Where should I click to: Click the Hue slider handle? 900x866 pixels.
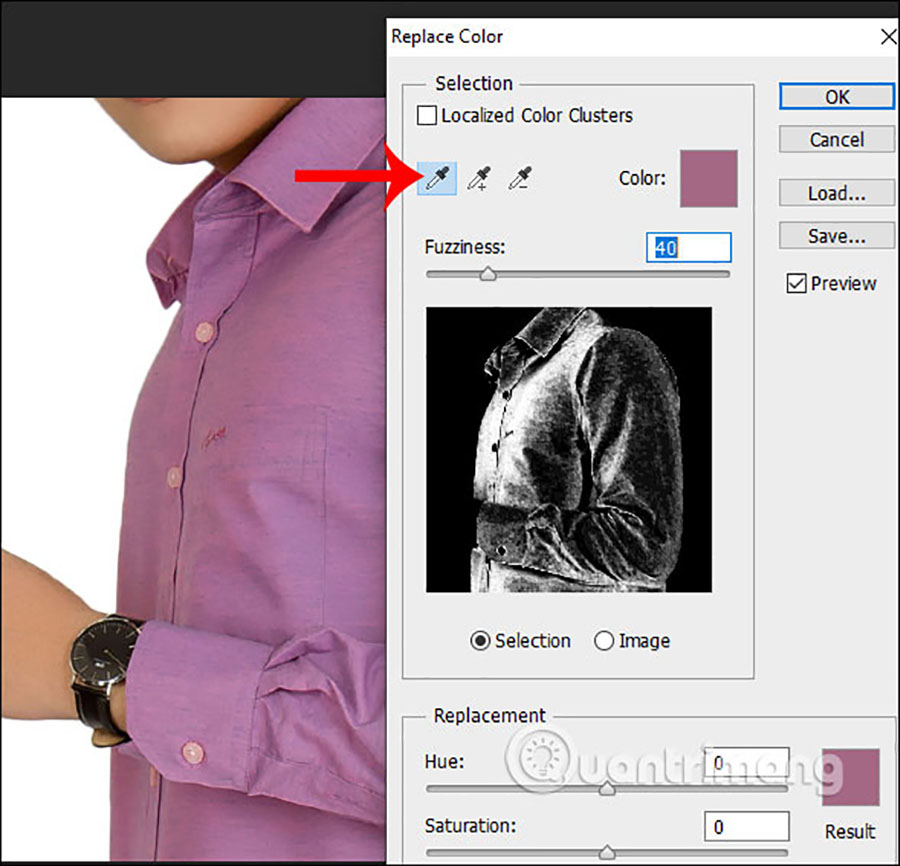pos(606,788)
